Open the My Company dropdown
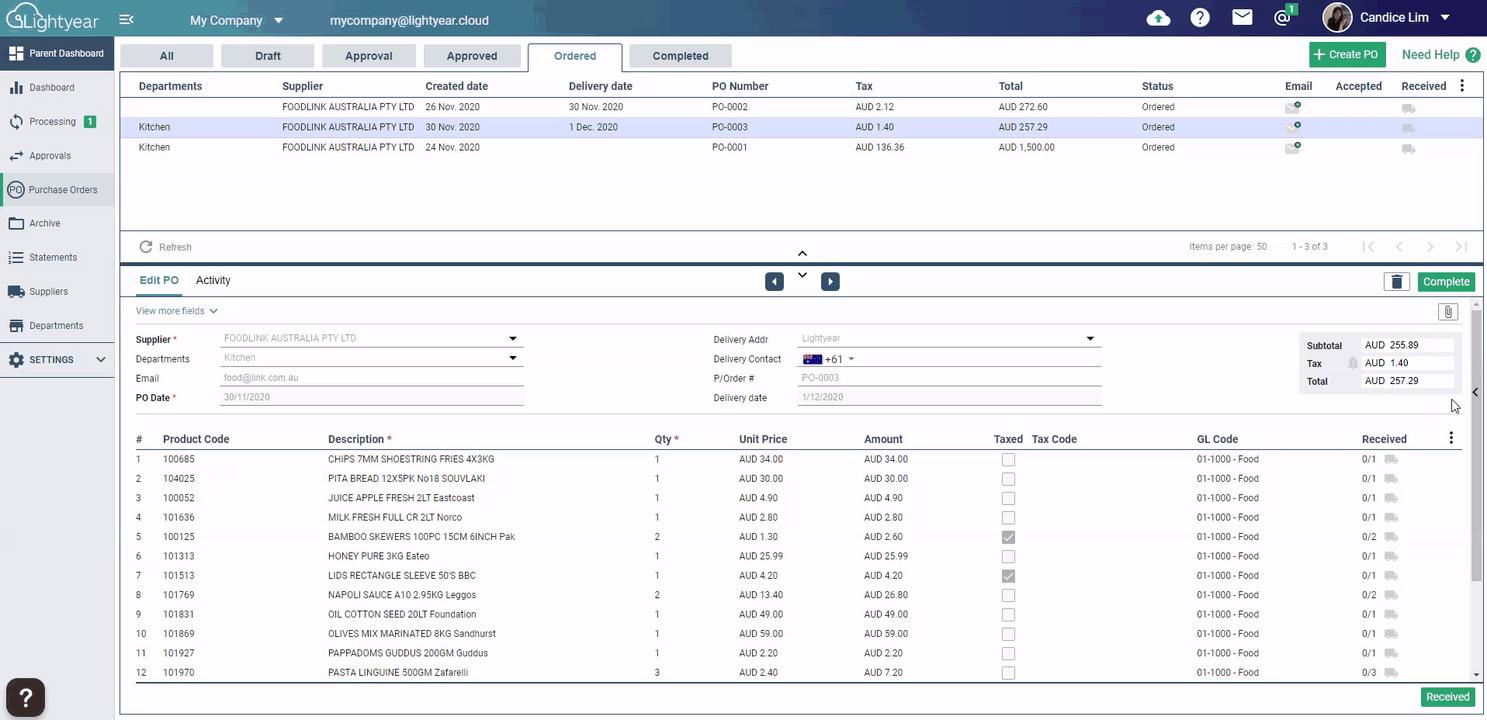Viewport: 1487px width, 720px height. (x=237, y=20)
